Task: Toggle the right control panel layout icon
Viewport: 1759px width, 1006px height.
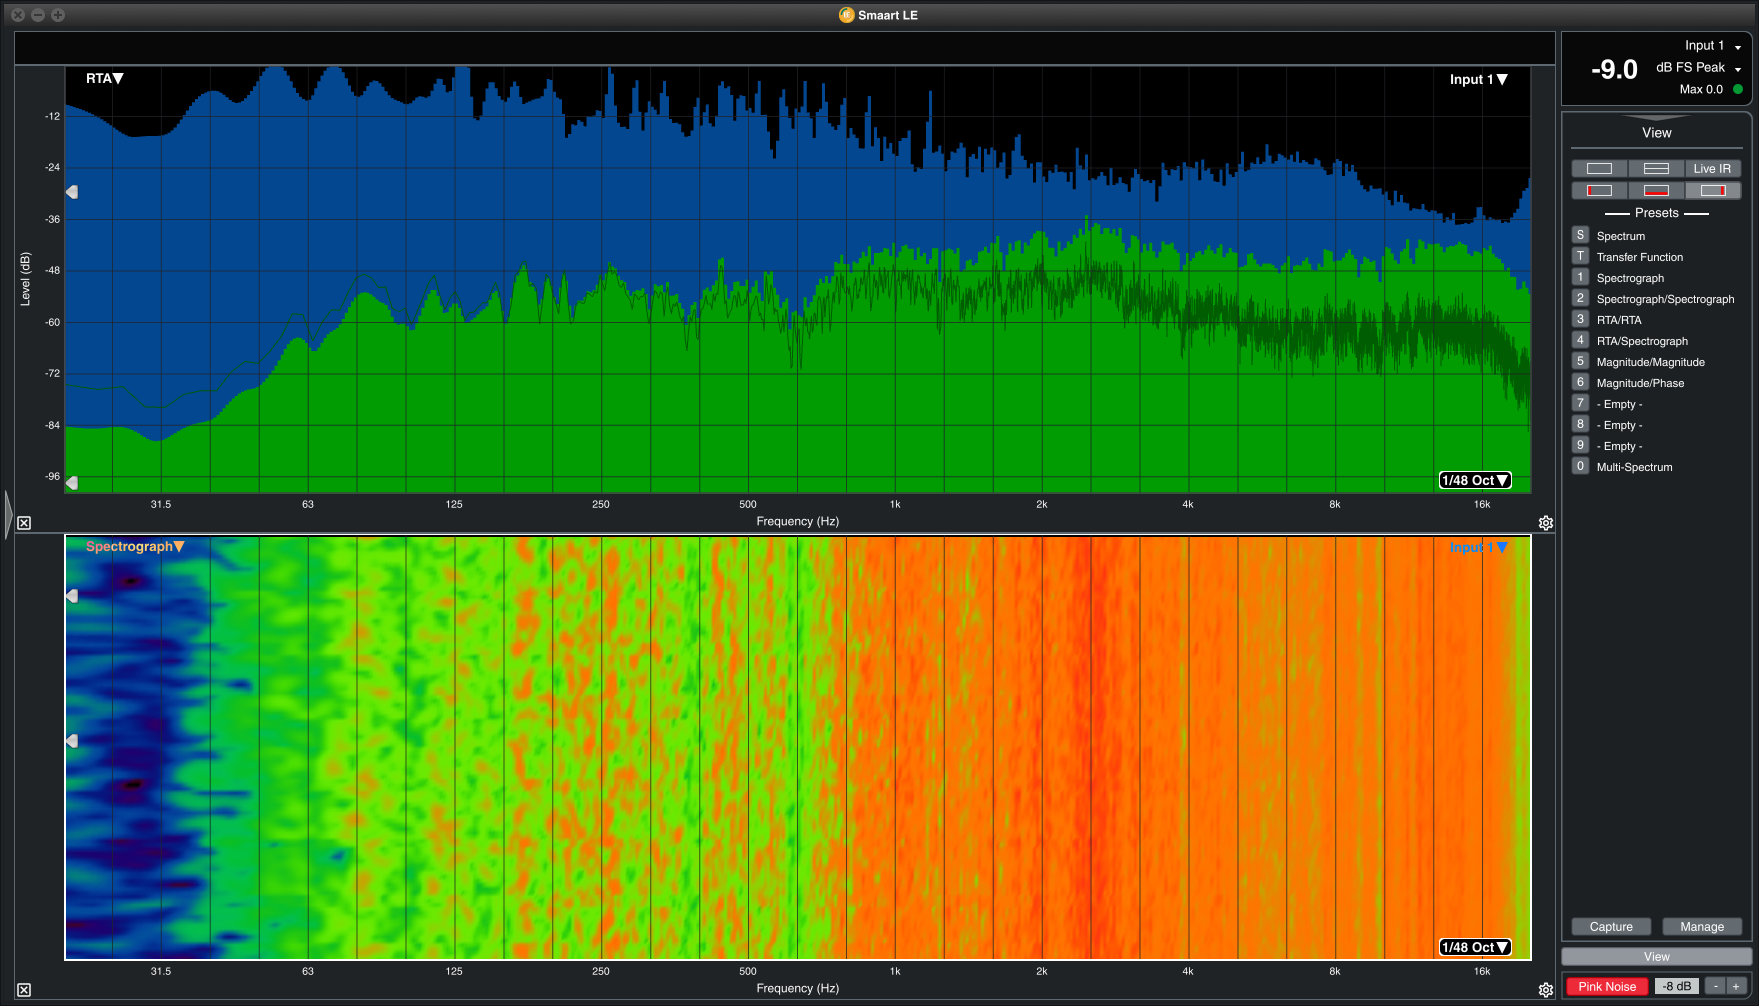Action: click(x=1713, y=190)
